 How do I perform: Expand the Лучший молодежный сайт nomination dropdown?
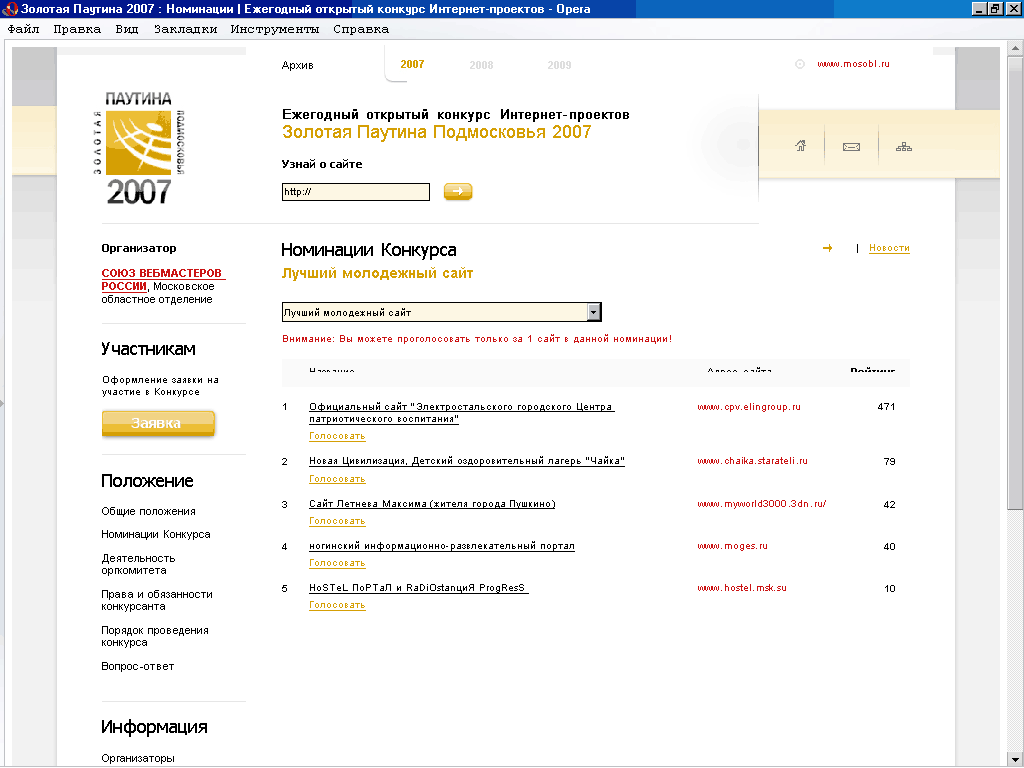click(594, 312)
